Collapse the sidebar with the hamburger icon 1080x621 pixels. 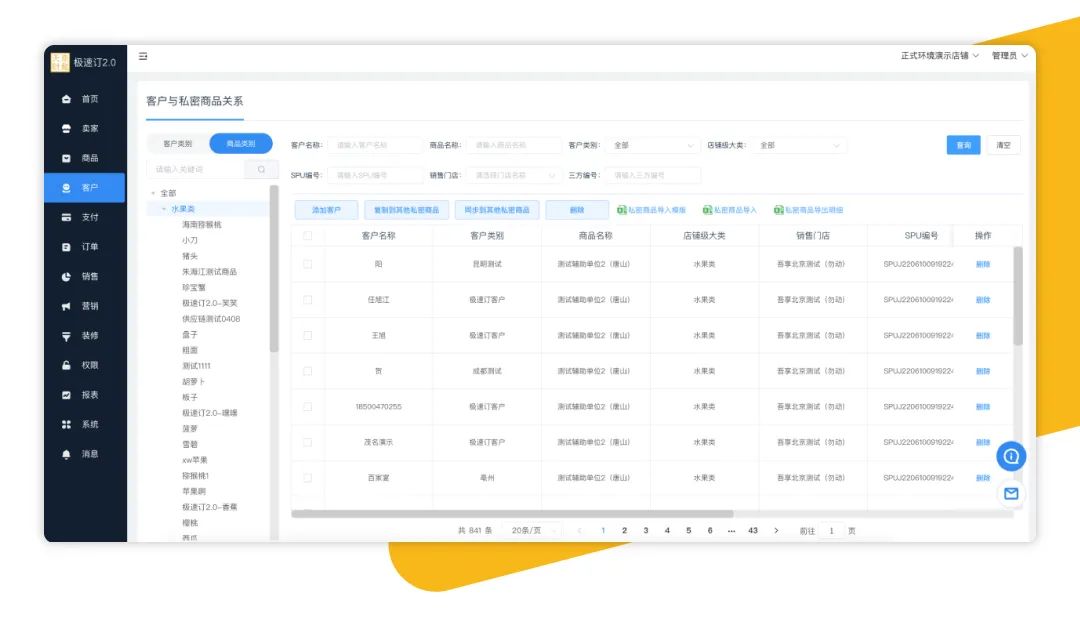pos(143,56)
